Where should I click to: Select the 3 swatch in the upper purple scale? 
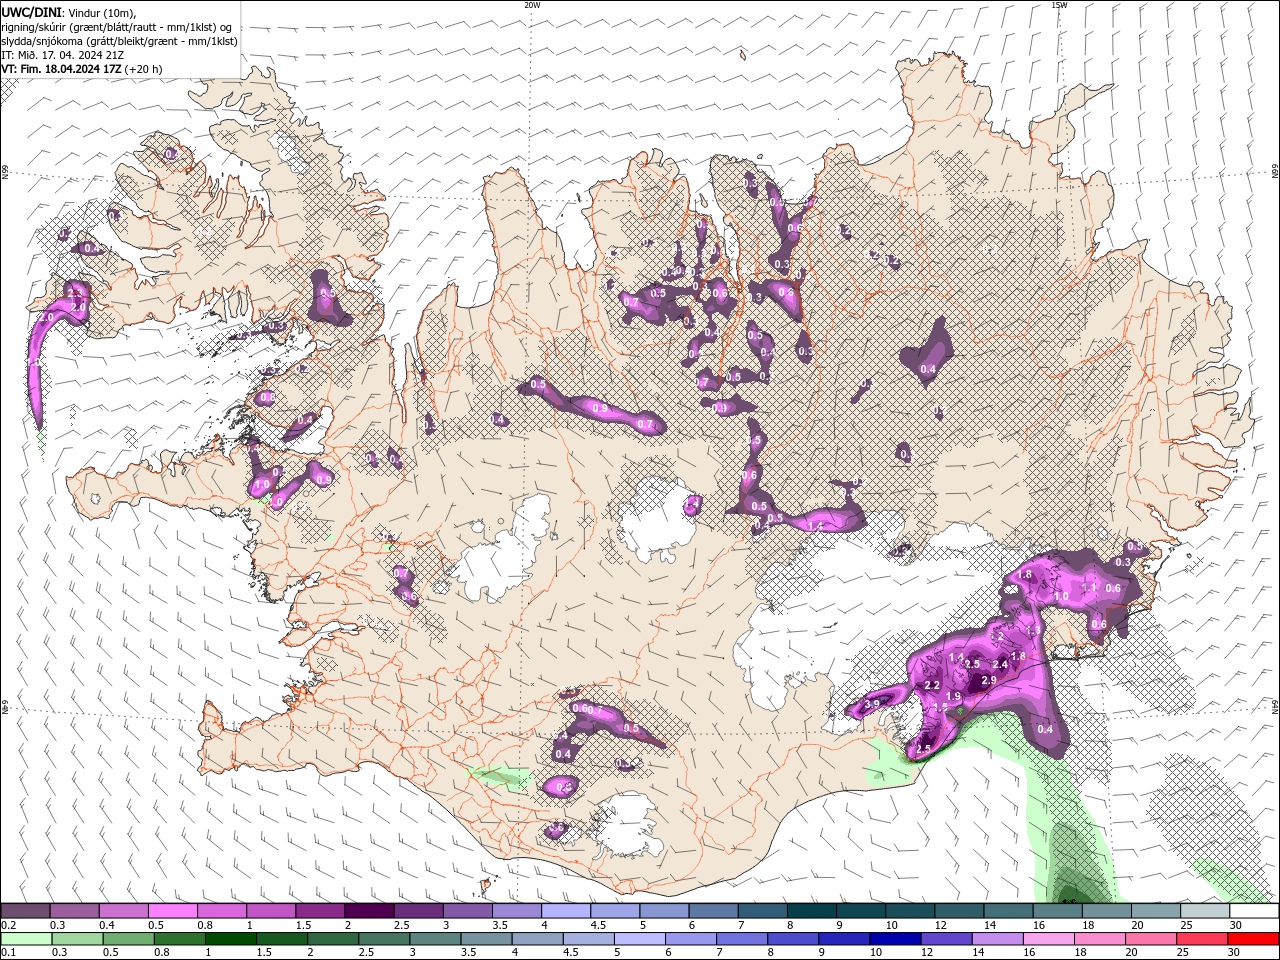point(467,911)
